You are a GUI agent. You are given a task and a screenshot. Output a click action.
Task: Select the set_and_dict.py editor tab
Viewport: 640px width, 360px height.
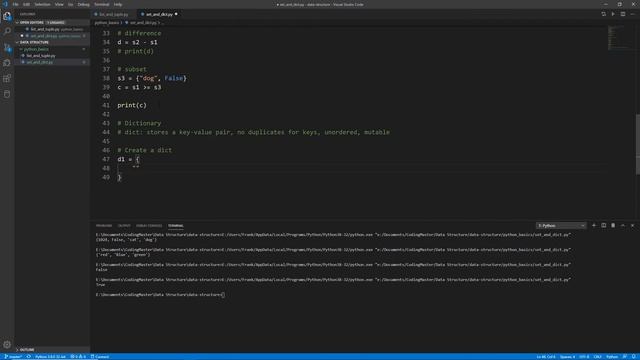(x=159, y=14)
